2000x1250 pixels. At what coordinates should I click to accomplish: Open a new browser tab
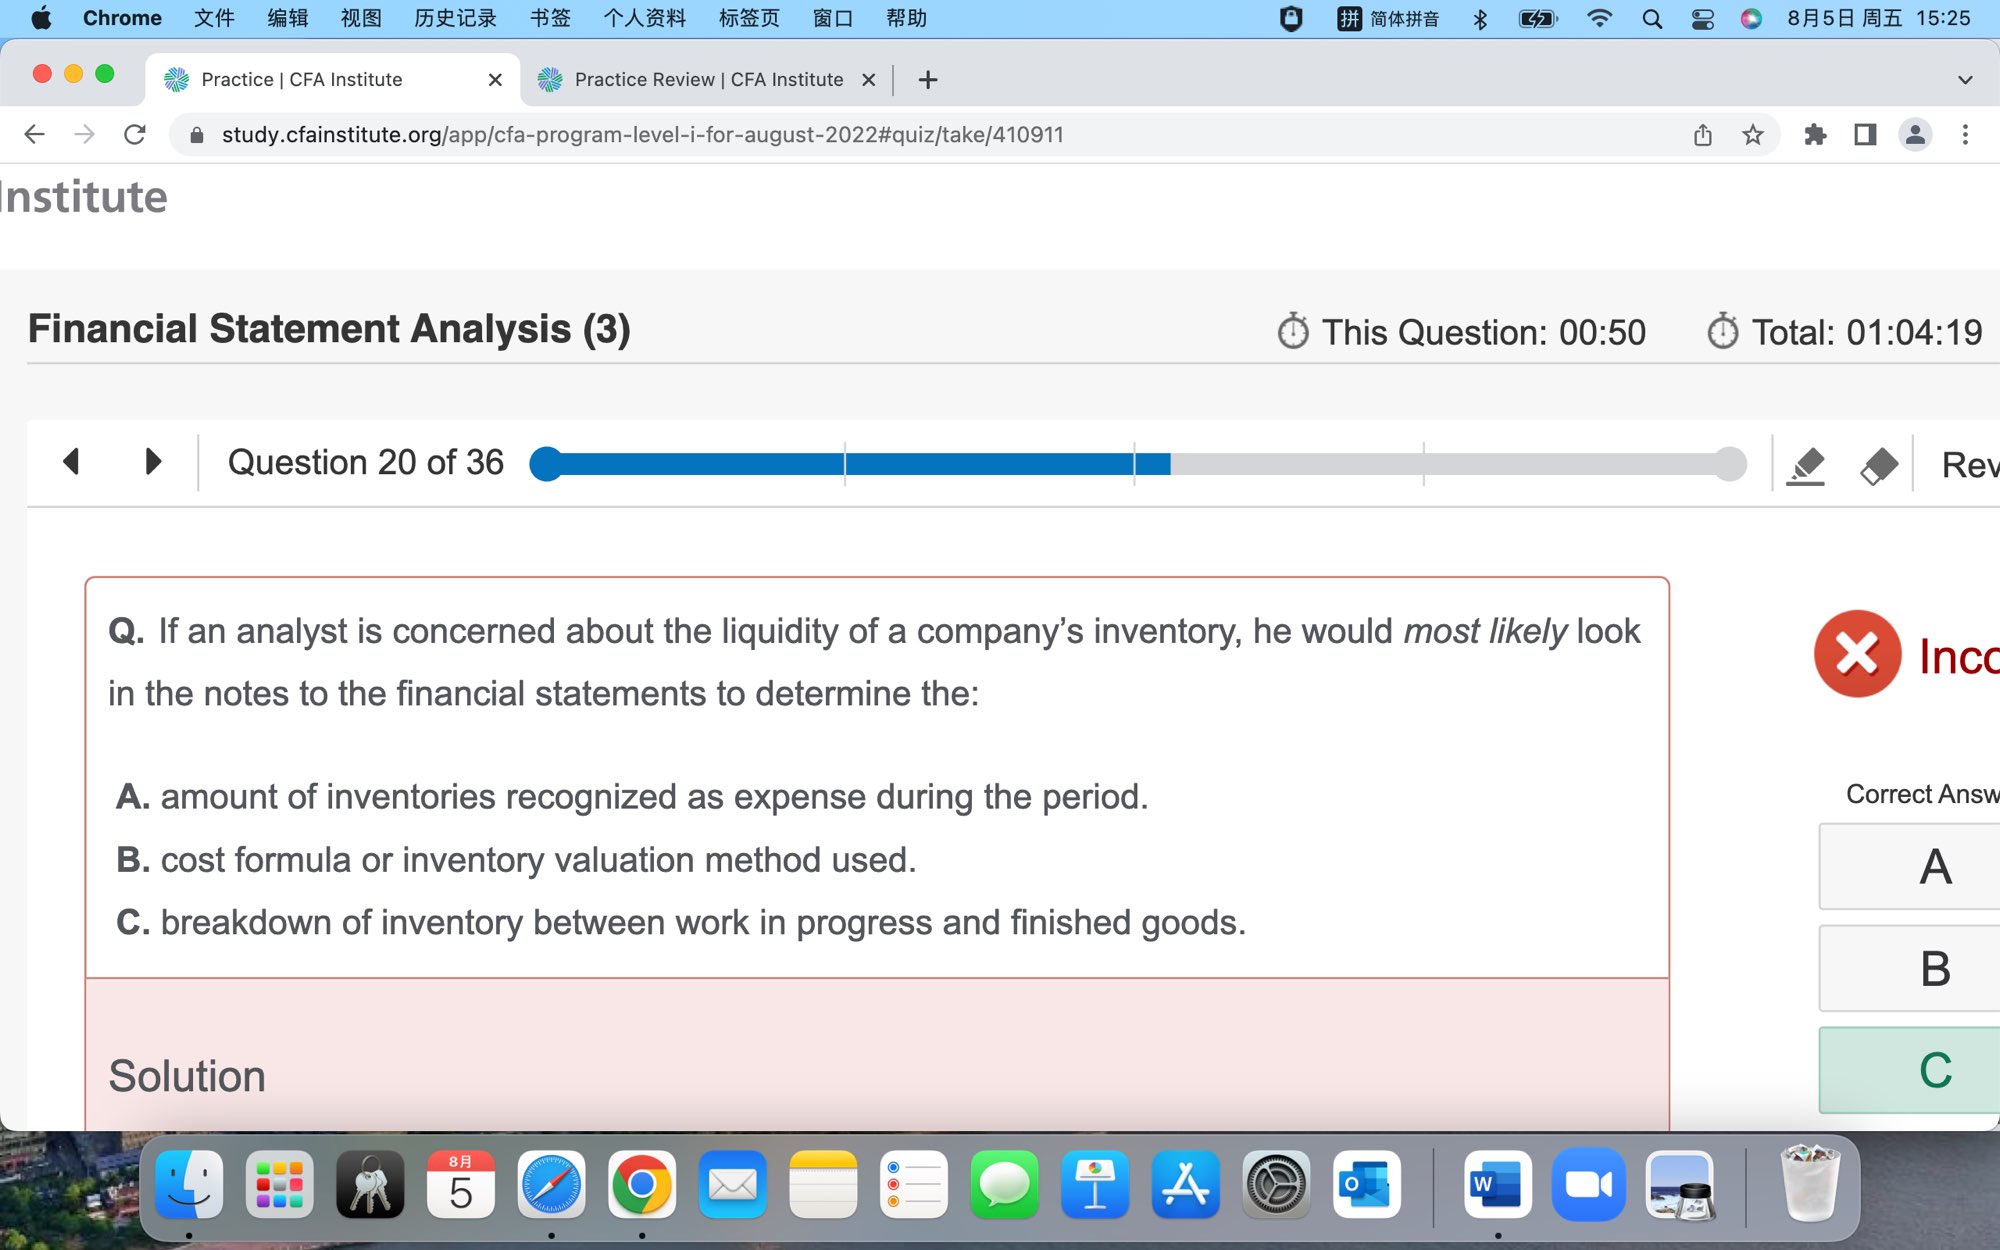click(x=928, y=80)
